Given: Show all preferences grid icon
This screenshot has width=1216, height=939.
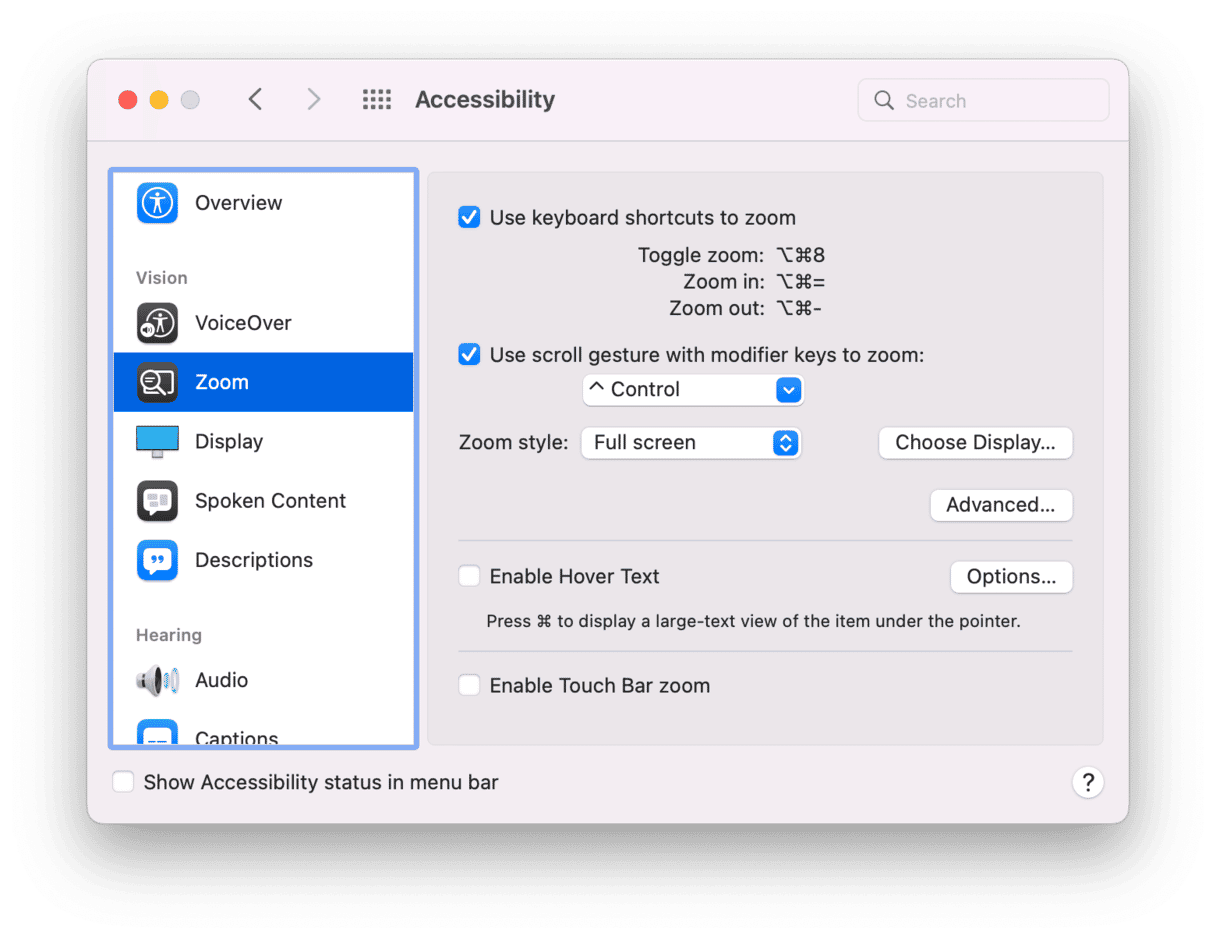Looking at the screenshot, I should click(x=376, y=100).
